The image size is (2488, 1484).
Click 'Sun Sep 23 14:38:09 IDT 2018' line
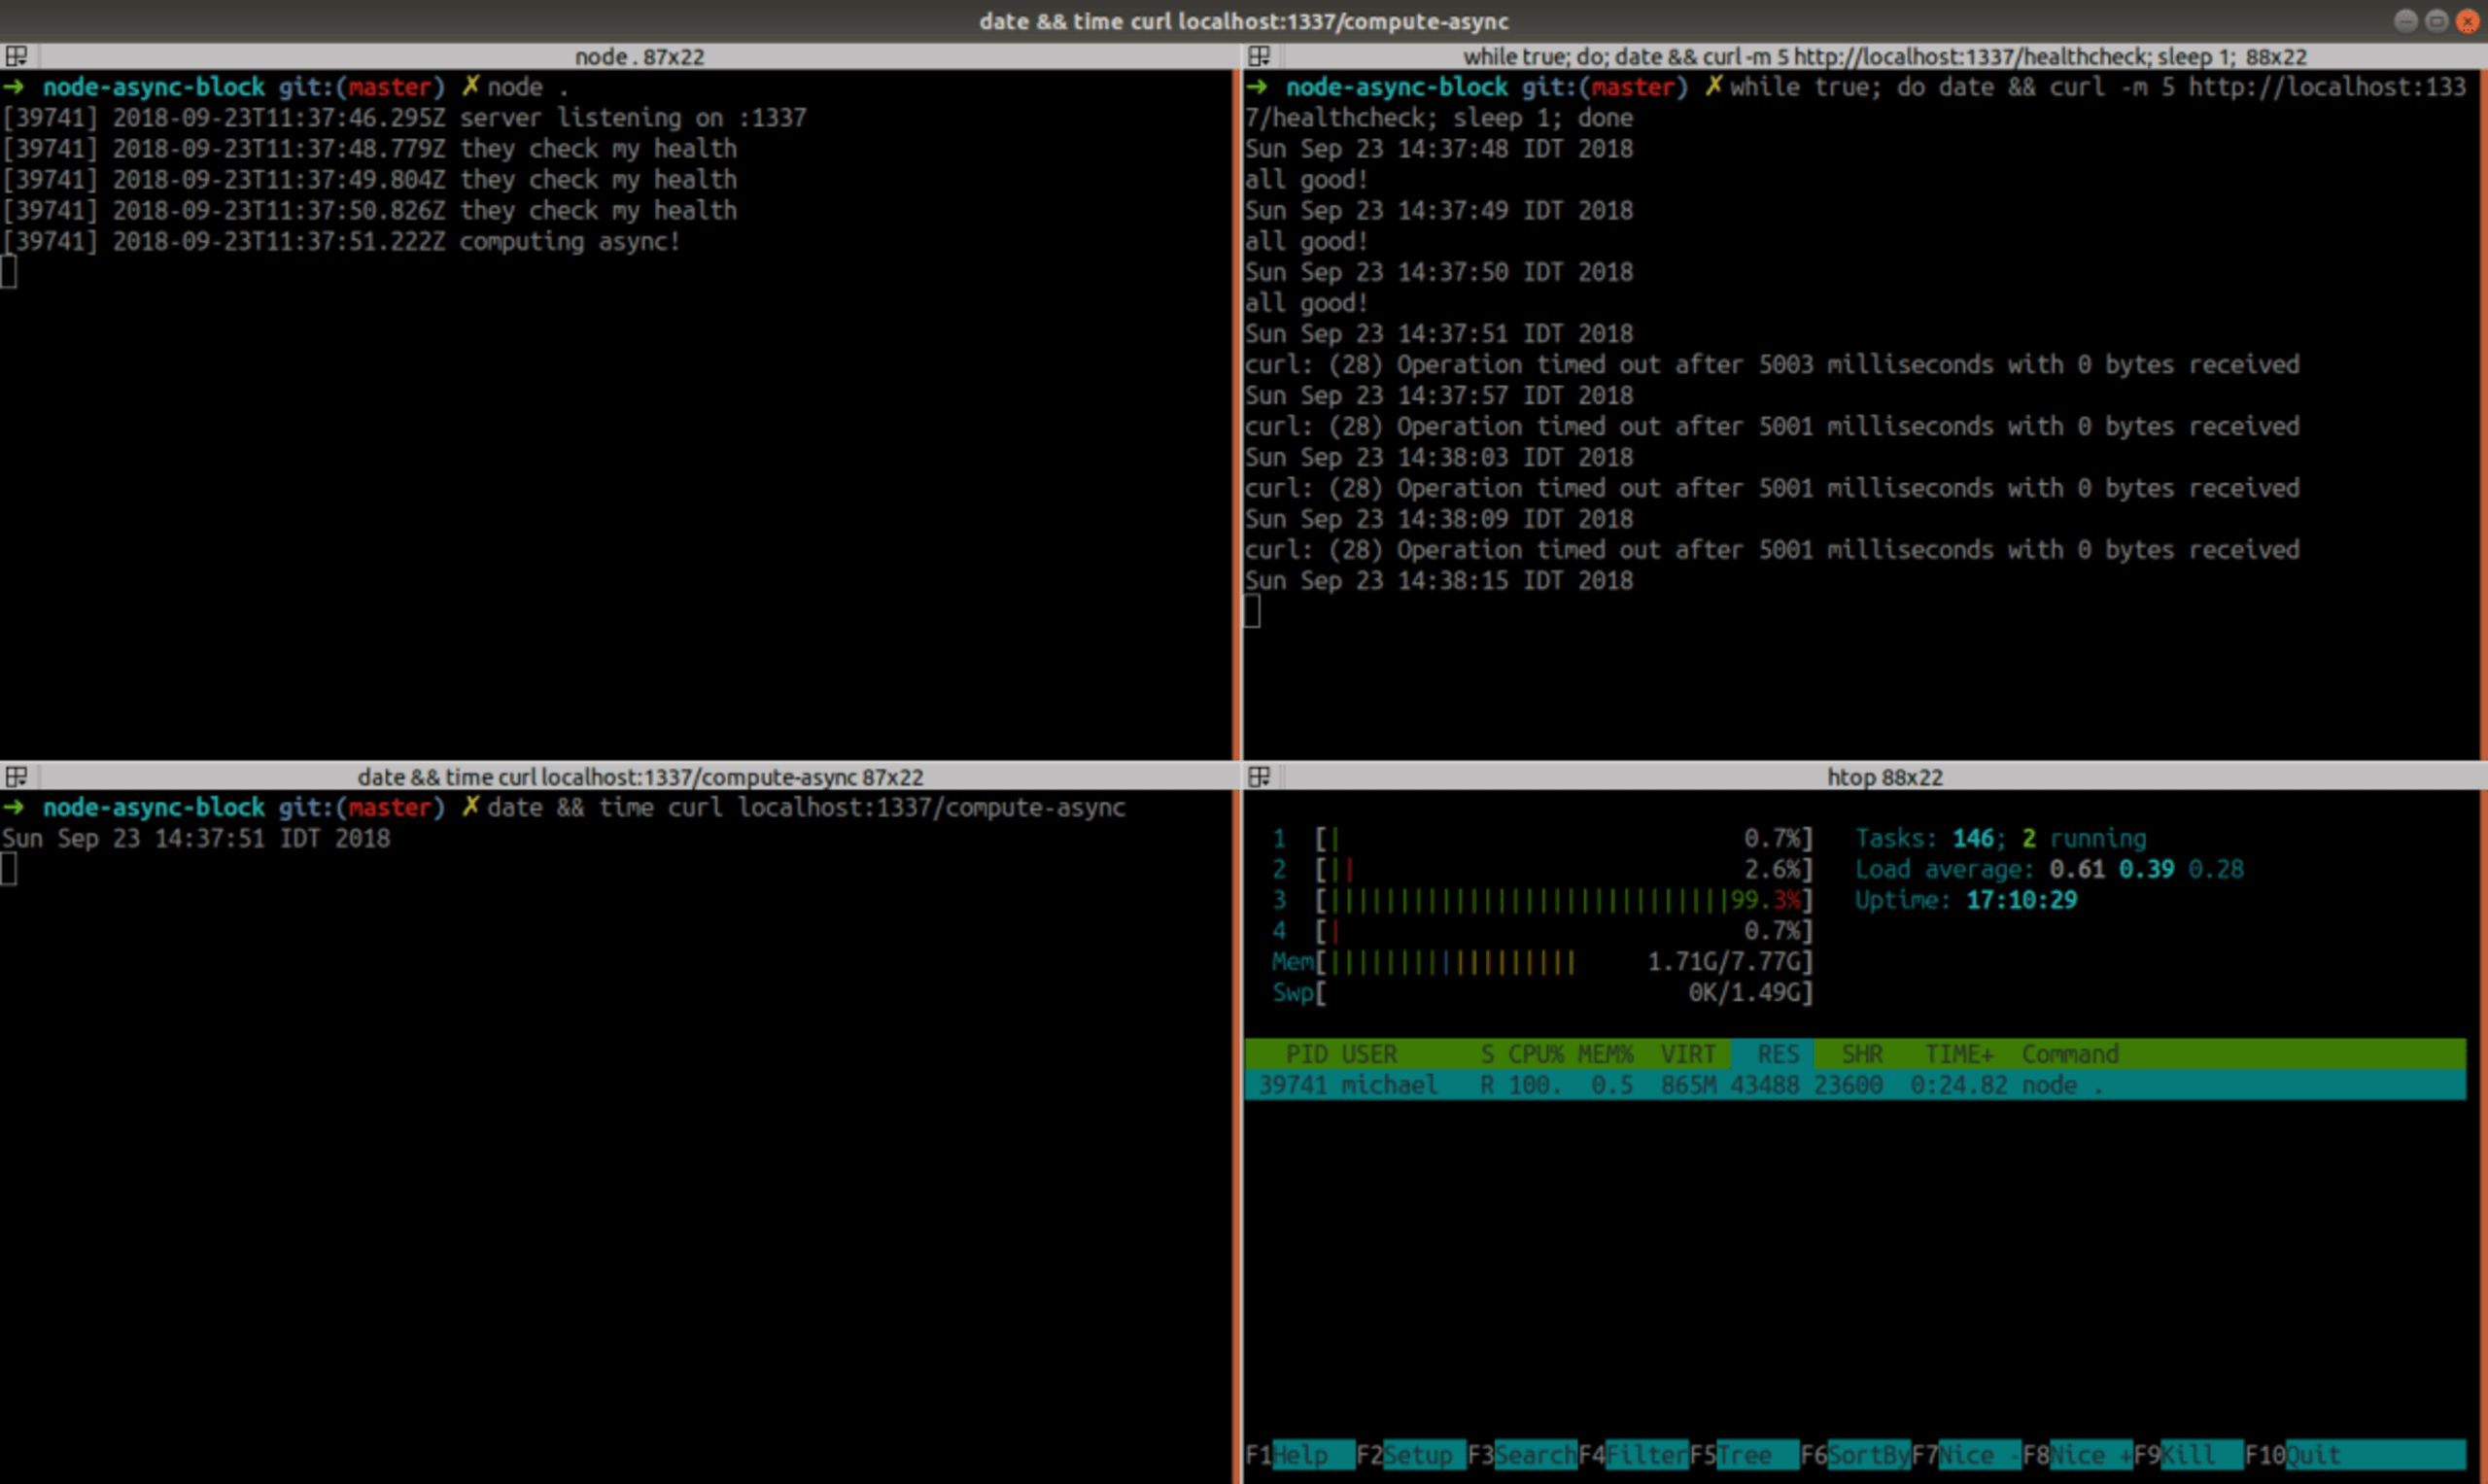1439,519
